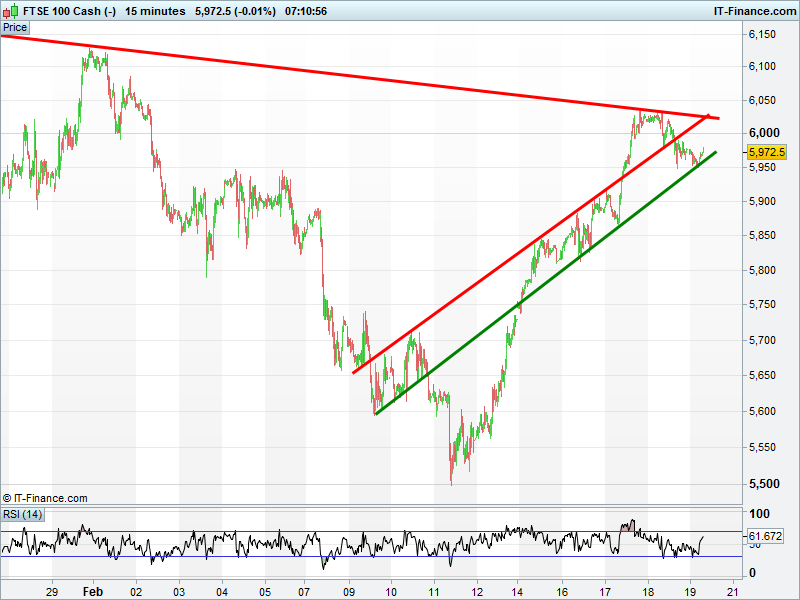The height and width of the screenshot is (600, 800).
Task: Click the 6,000 level on price axis
Action: coord(763,133)
